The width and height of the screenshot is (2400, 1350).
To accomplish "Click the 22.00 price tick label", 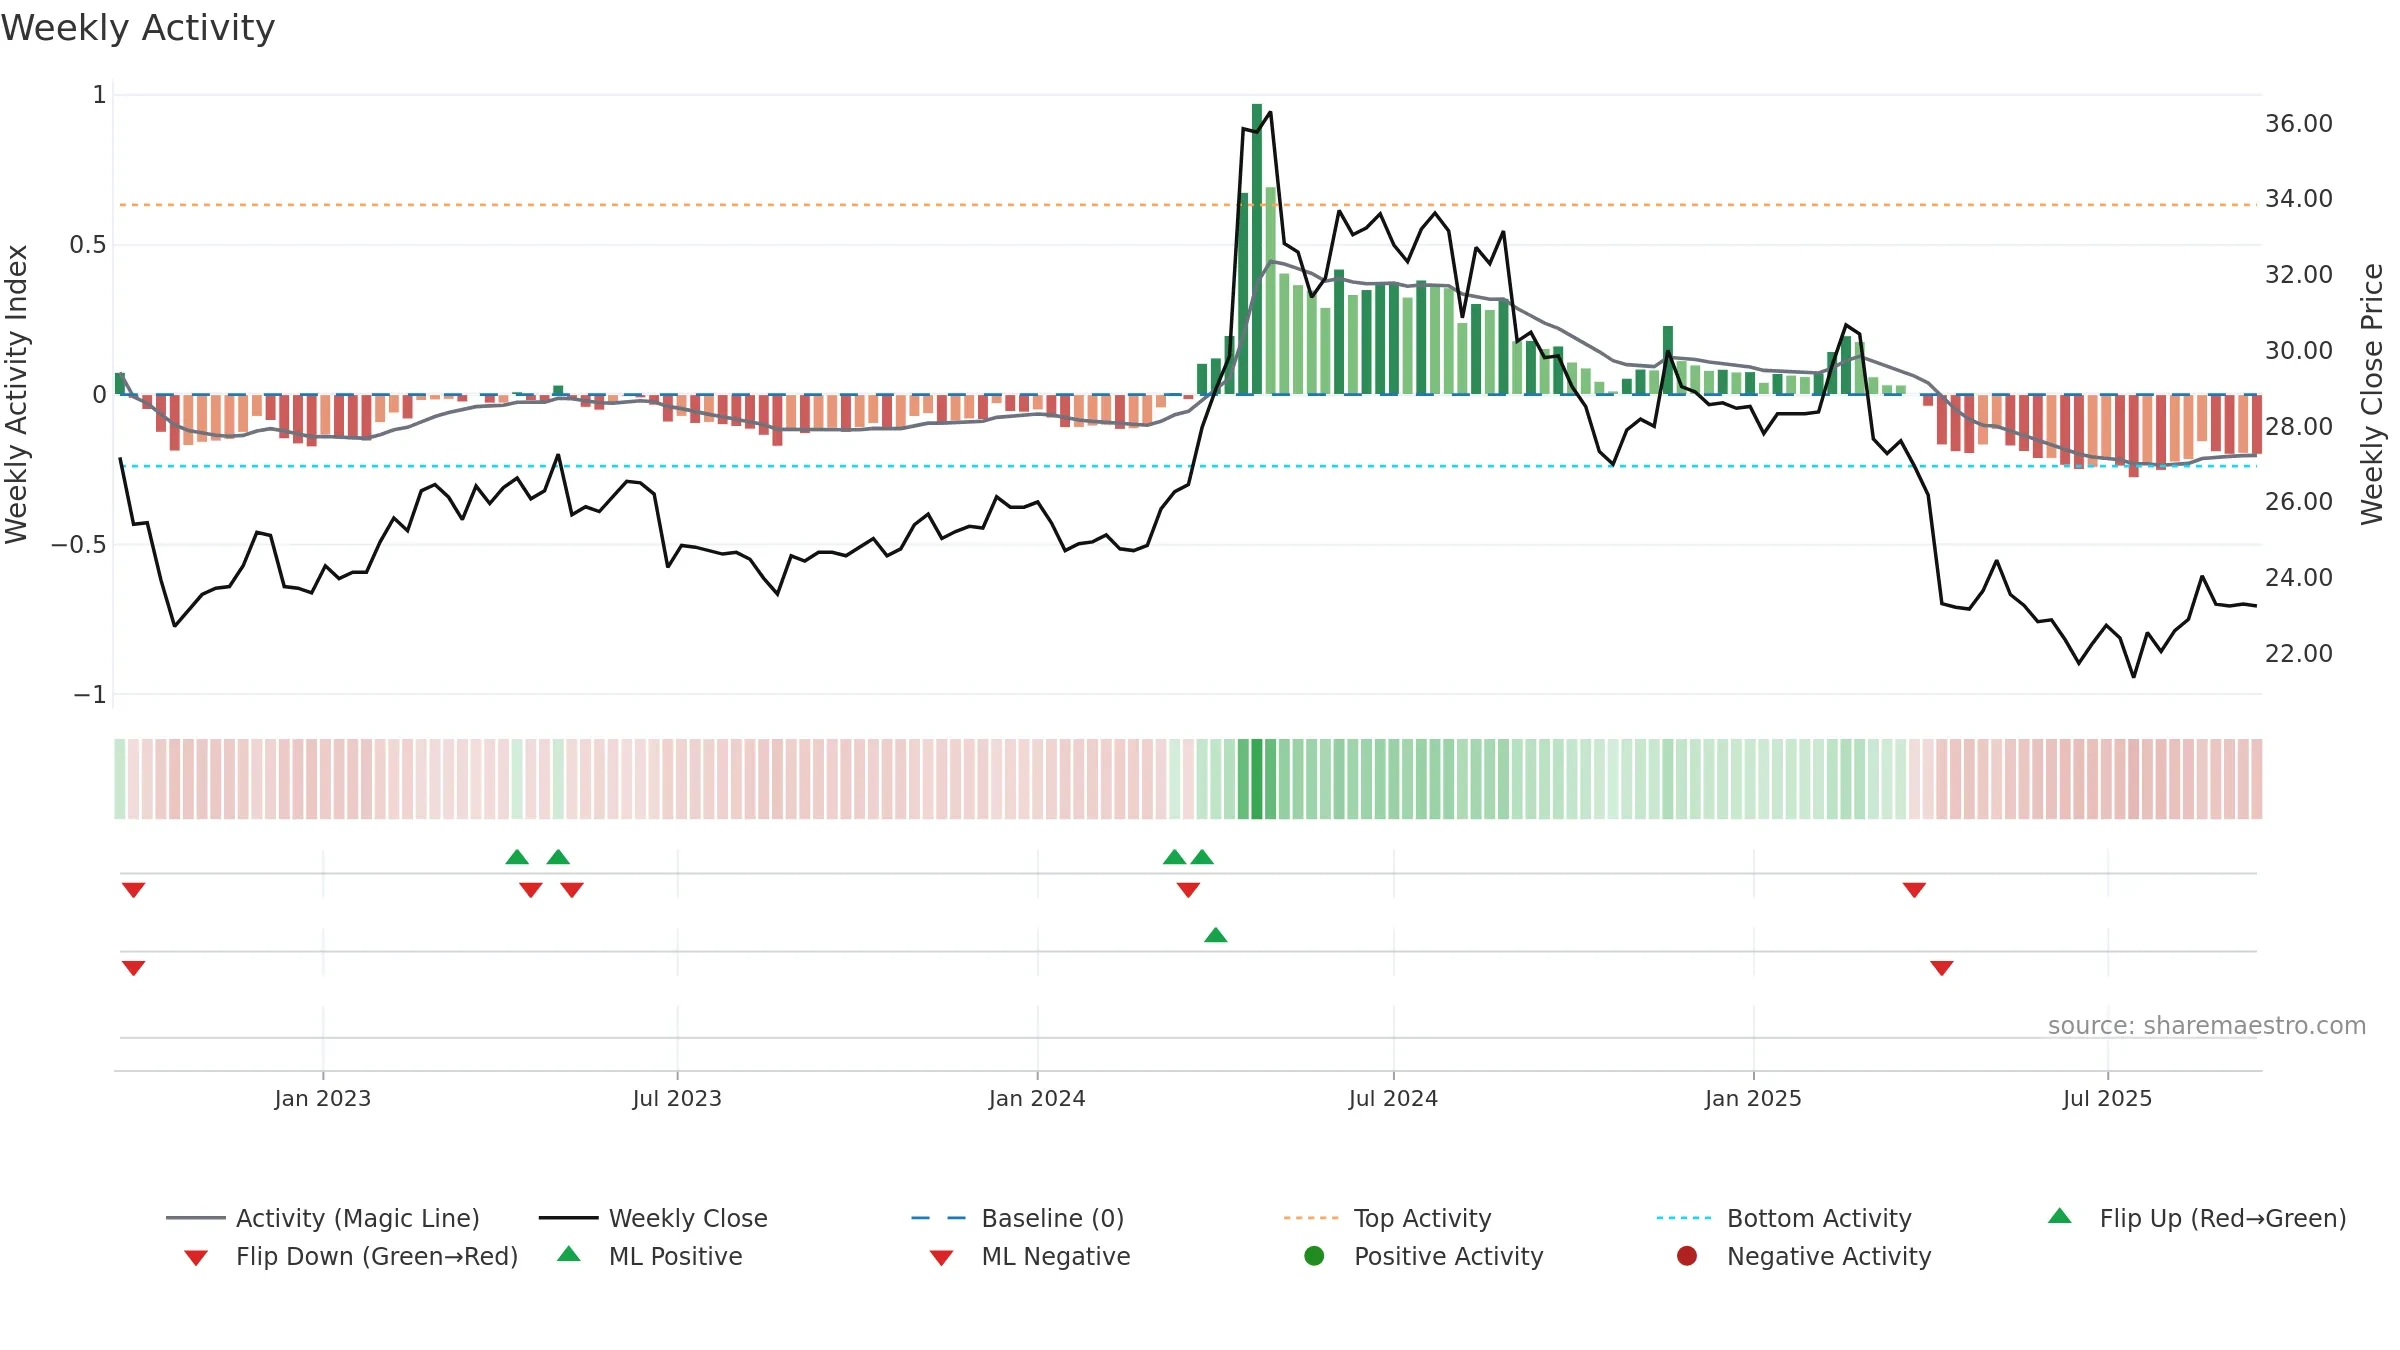I will tap(2299, 654).
